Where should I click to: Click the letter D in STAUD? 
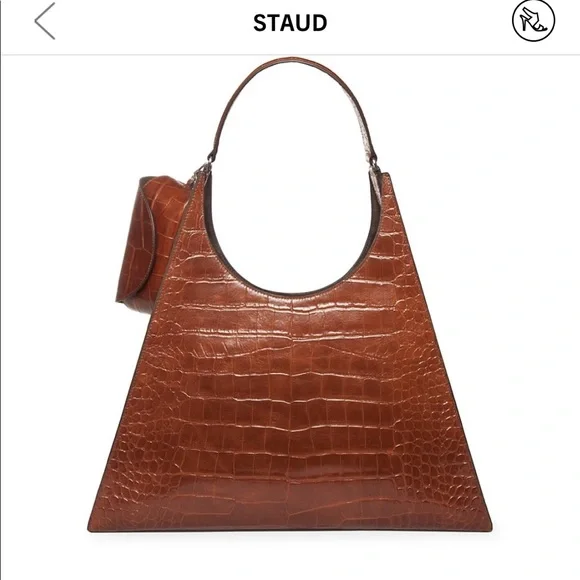pyautogui.click(x=319, y=23)
